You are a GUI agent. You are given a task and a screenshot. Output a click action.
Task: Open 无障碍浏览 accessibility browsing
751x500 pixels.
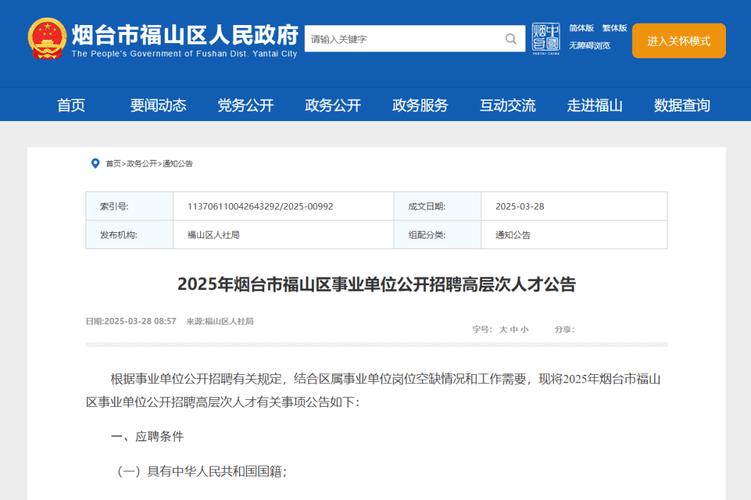(x=590, y=45)
